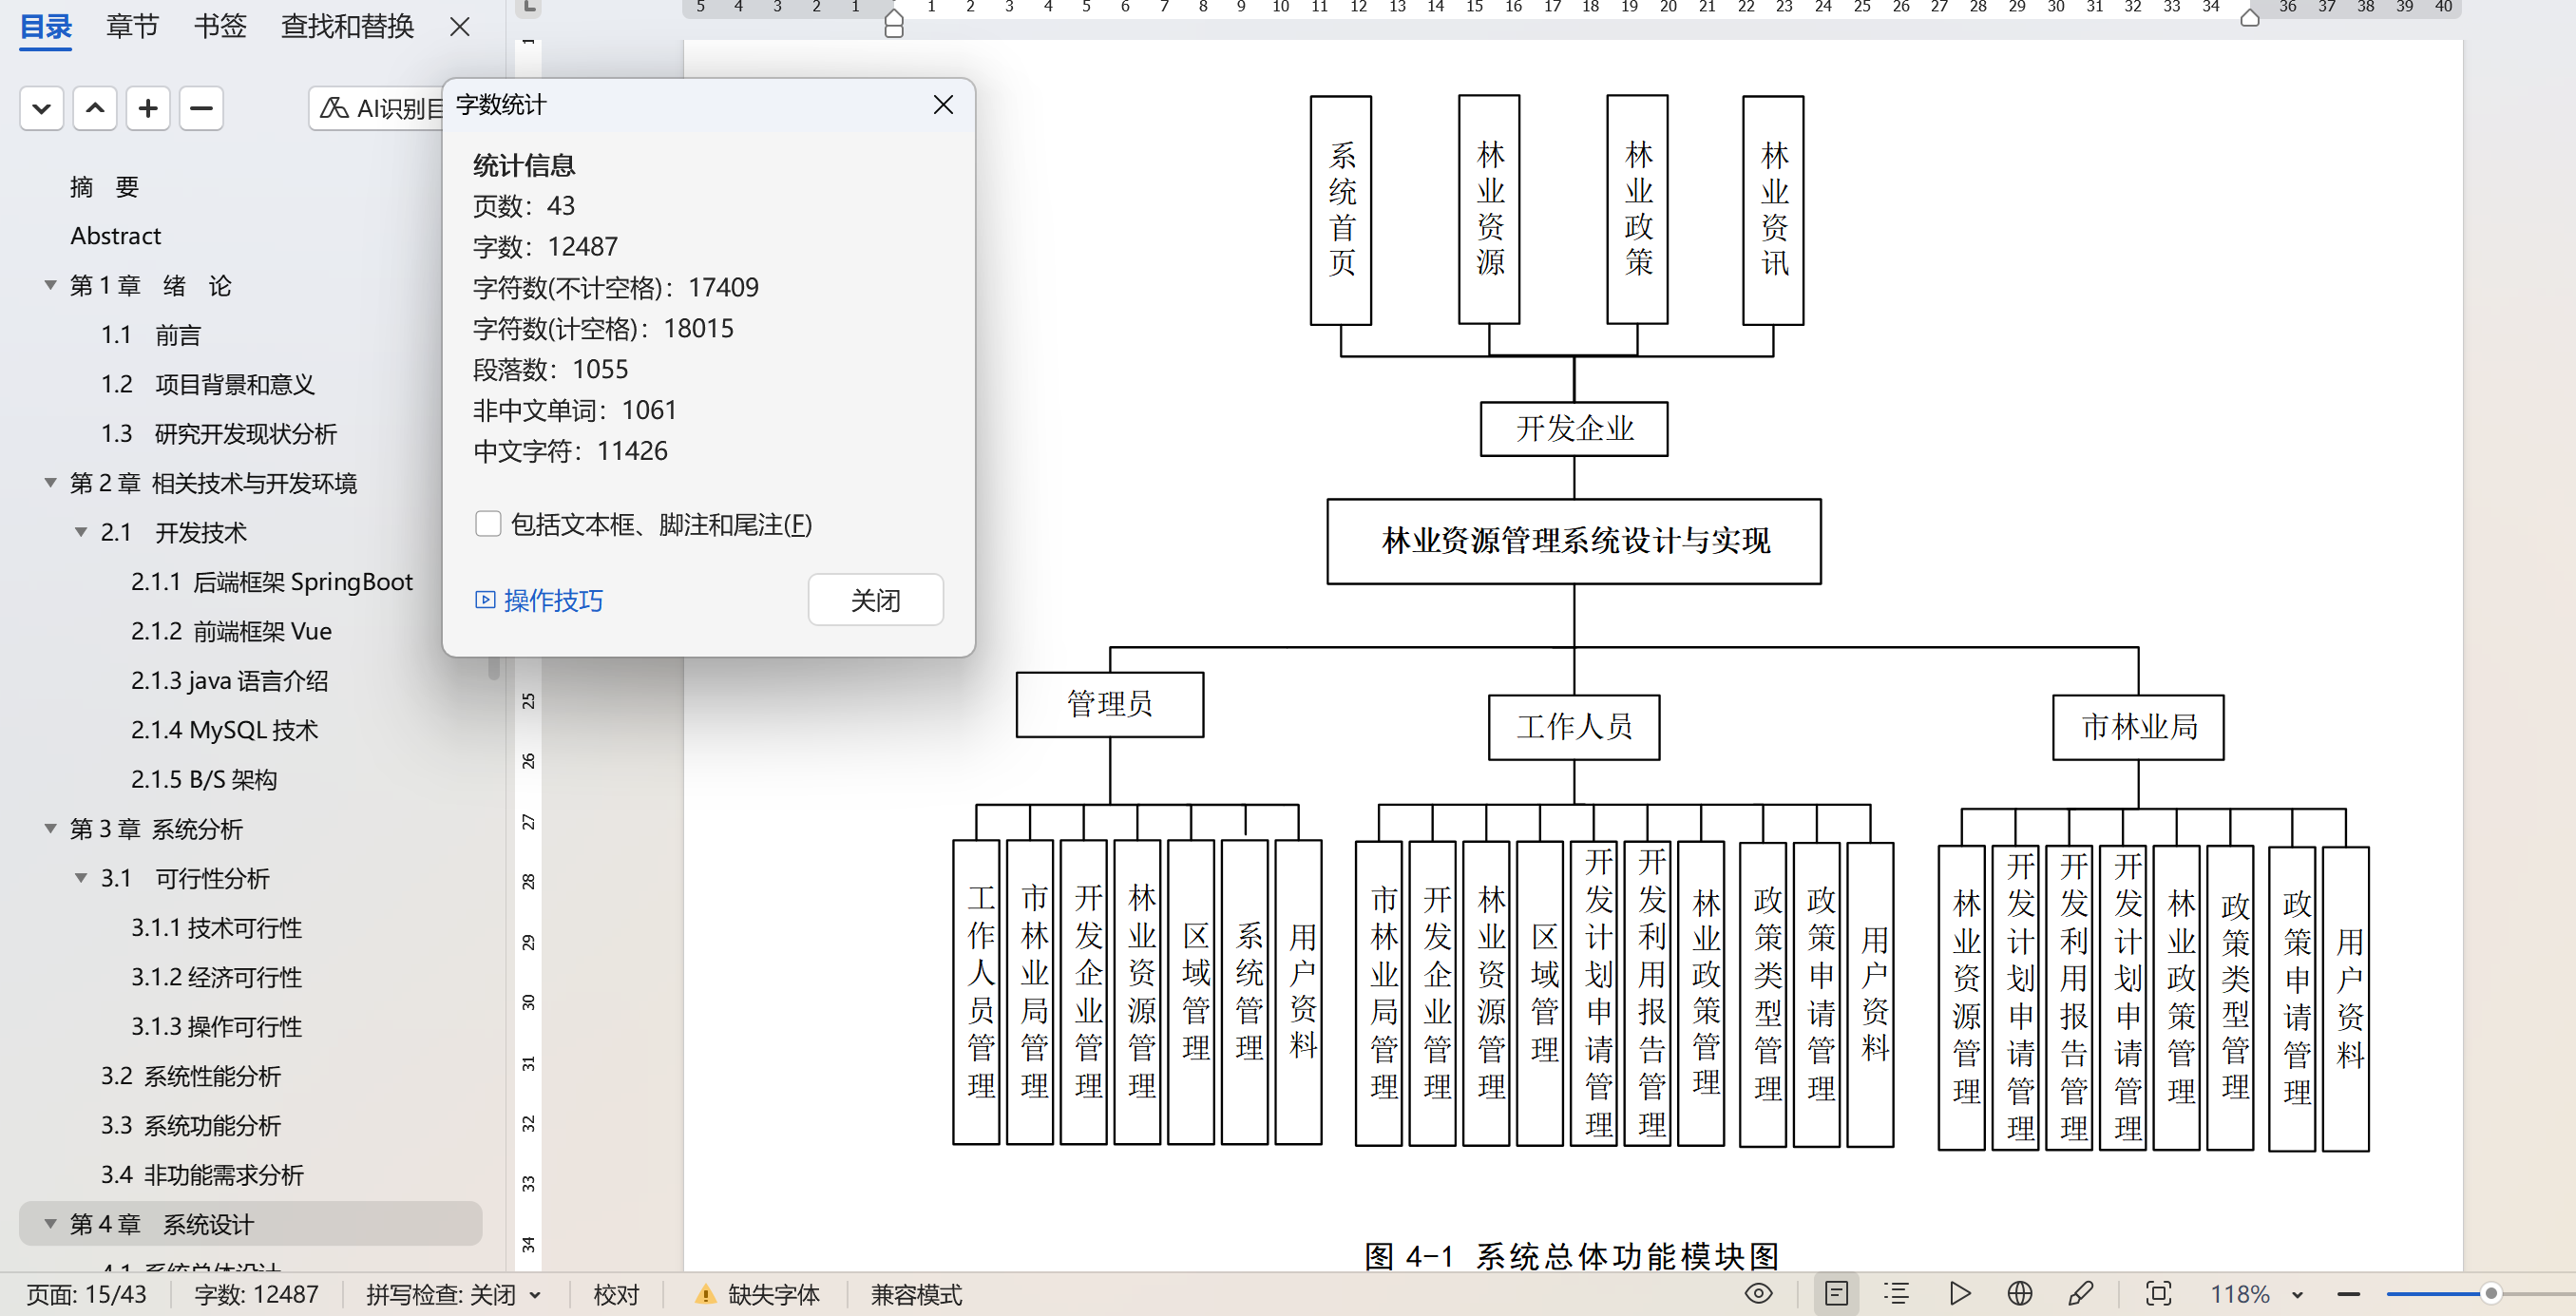The height and width of the screenshot is (1316, 2576).
Task: Toggle the include textboxes, footnotes and endnotes checkbox
Action: point(488,524)
